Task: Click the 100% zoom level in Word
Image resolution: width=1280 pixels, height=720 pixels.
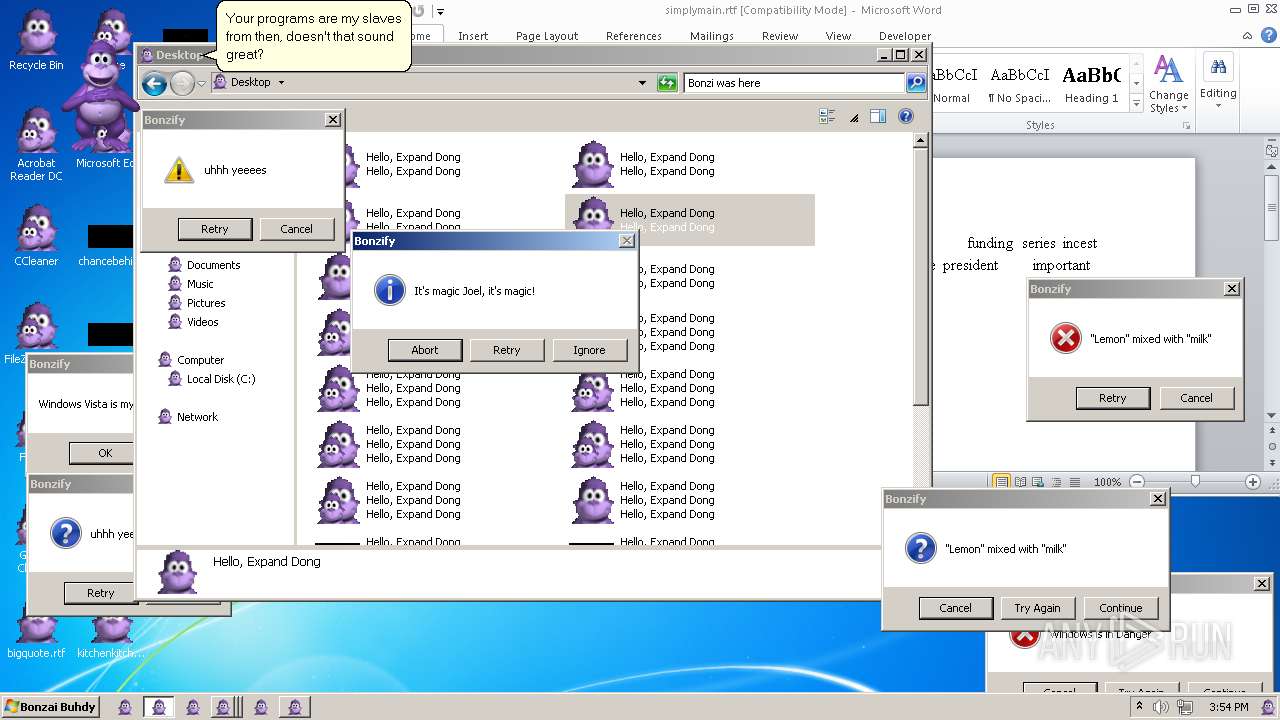Action: click(x=1107, y=482)
